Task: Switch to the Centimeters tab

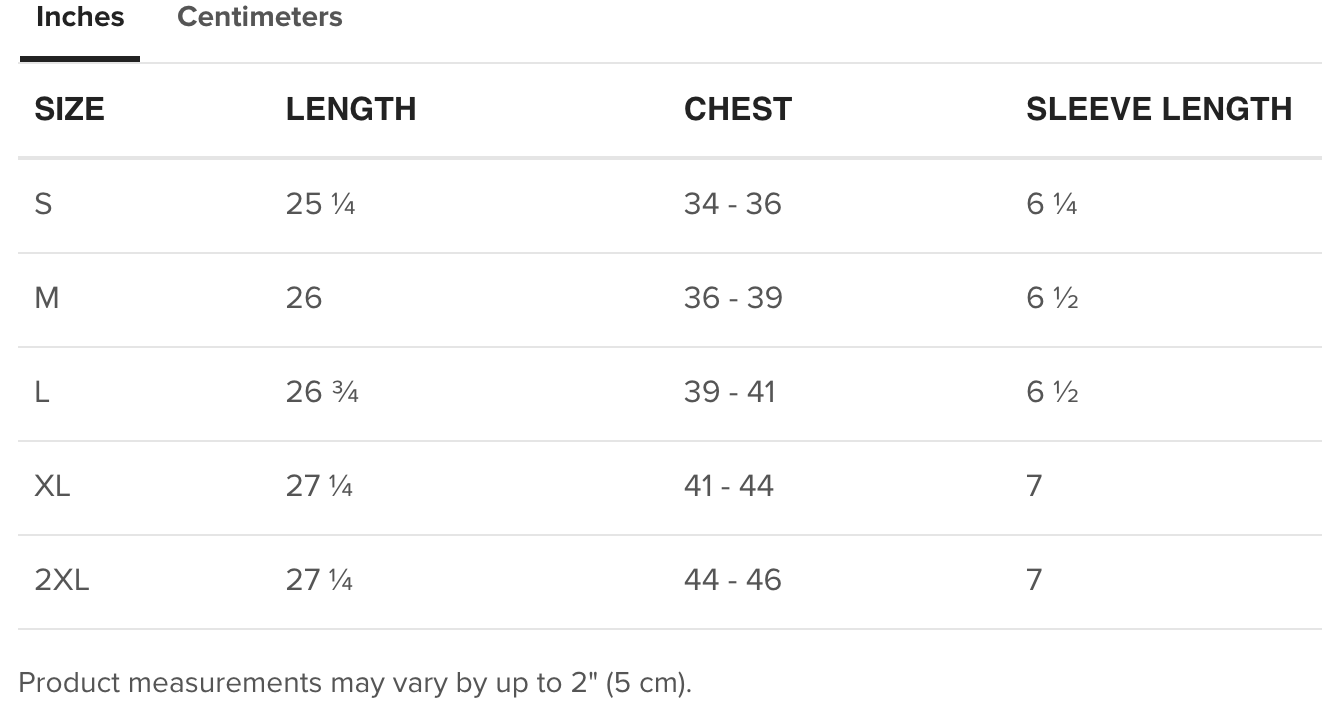Action: click(x=259, y=17)
